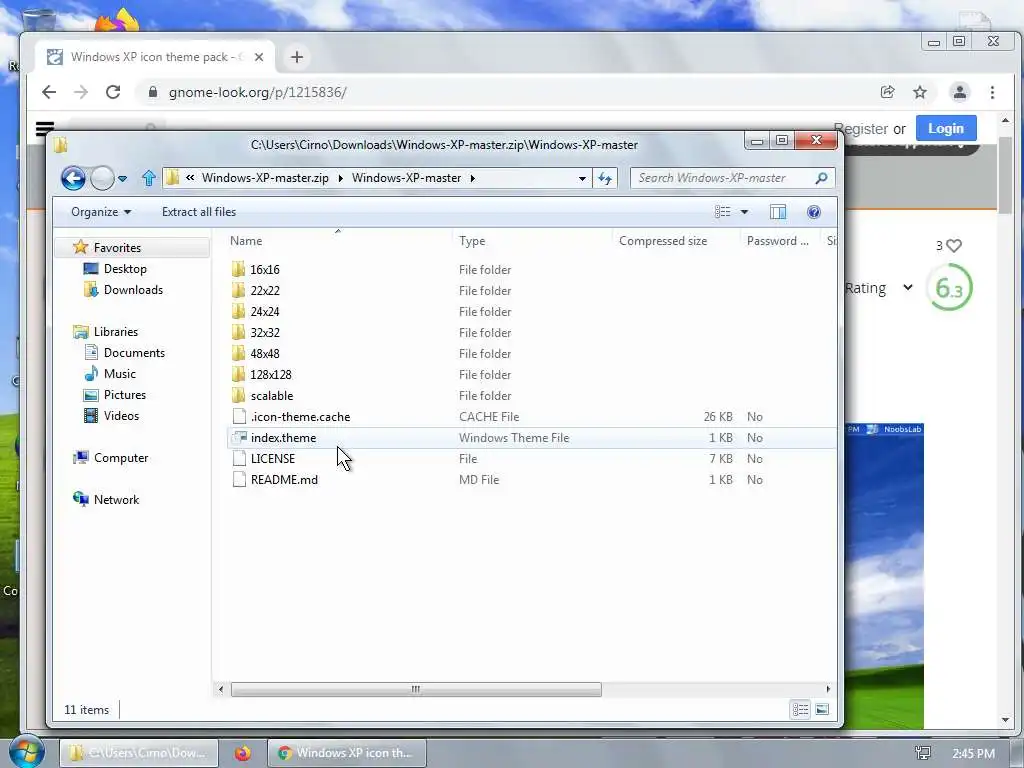Open recent locations dropdown beside Forward button
The height and width of the screenshot is (768, 1024).
pyautogui.click(x=122, y=178)
